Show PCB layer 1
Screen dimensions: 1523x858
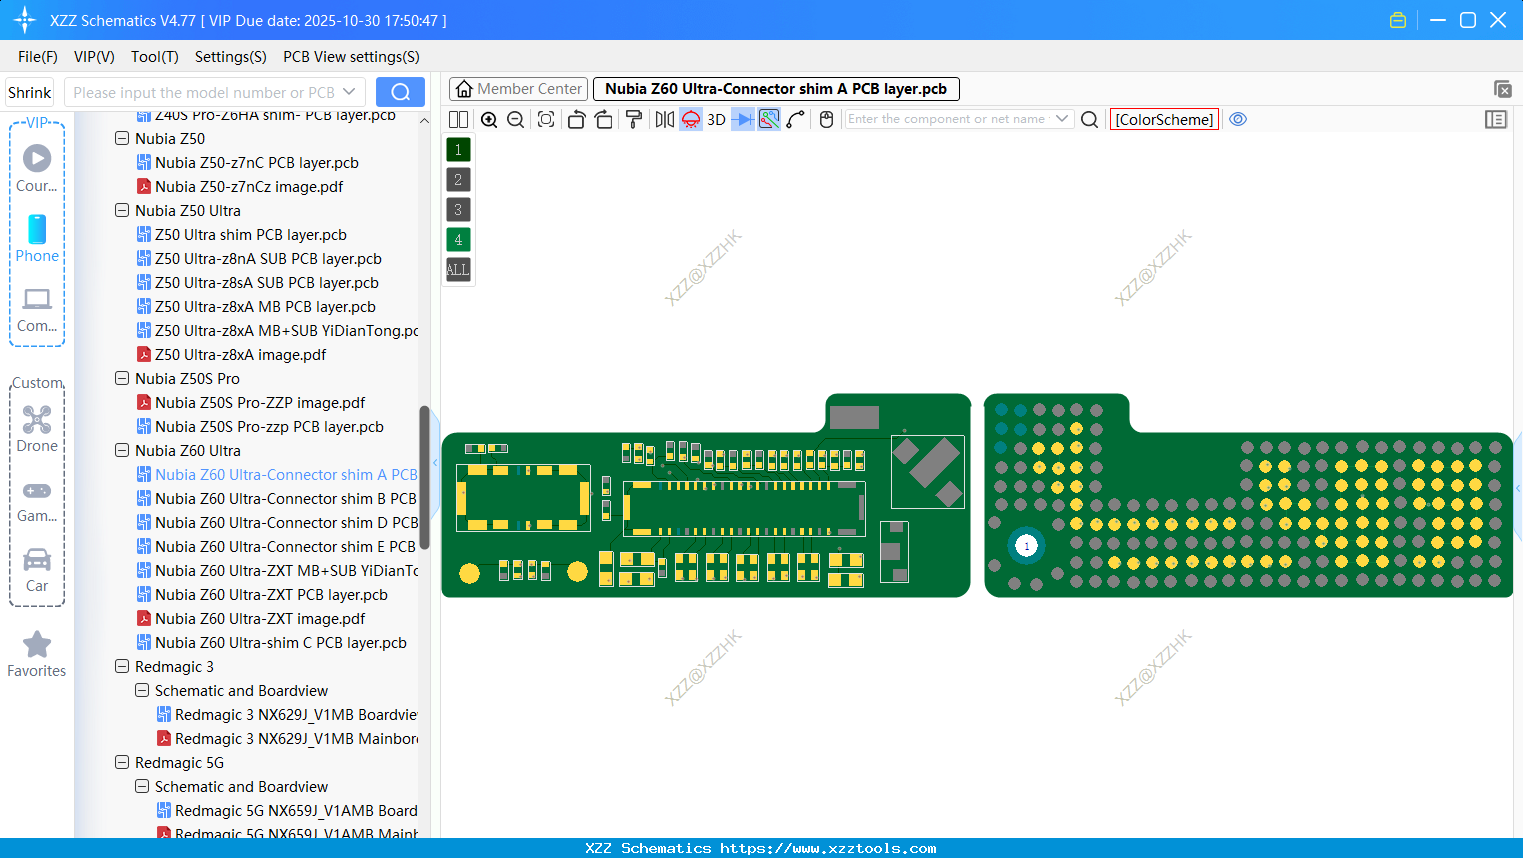[x=458, y=150]
